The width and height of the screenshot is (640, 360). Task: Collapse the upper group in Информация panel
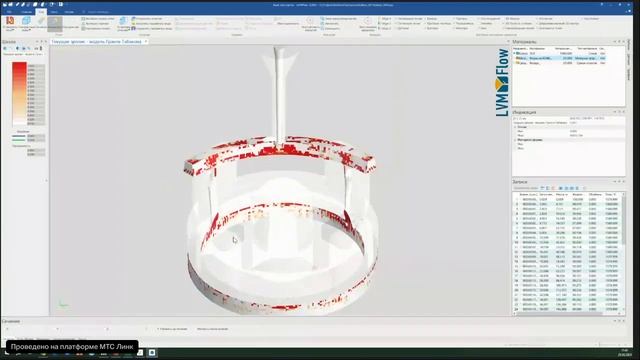click(x=515, y=127)
